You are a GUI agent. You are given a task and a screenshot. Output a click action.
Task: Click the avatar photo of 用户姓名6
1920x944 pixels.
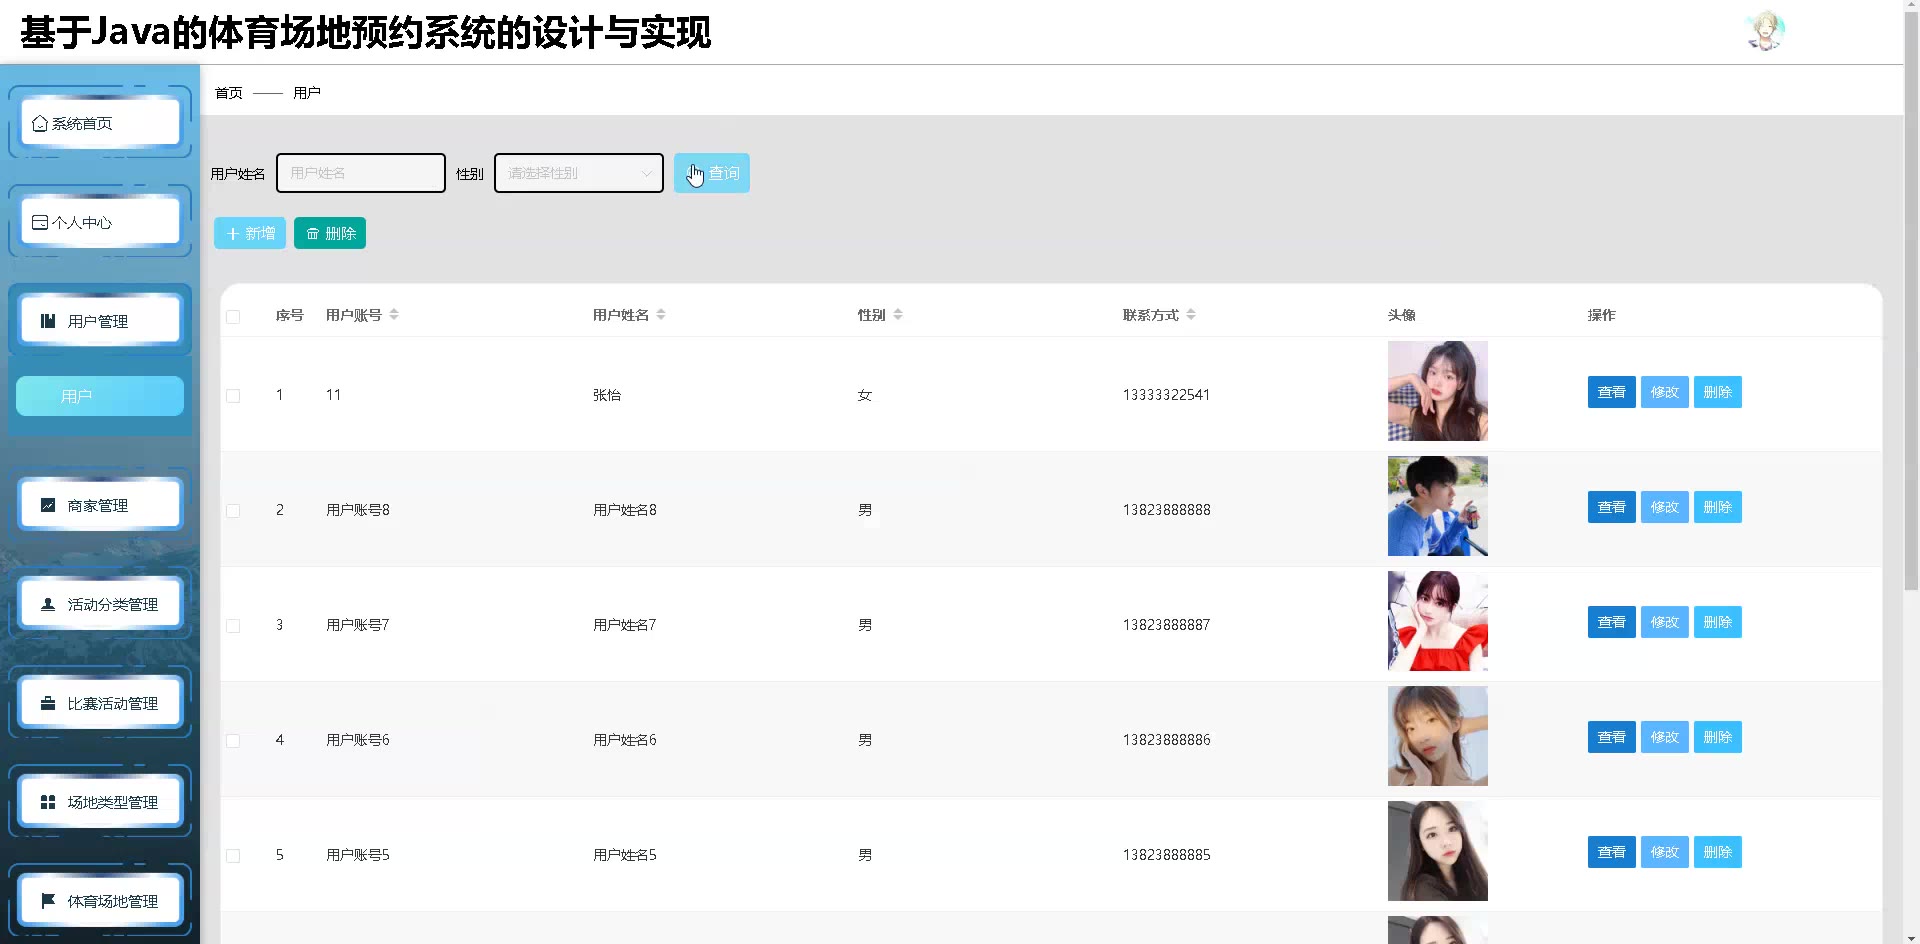pyautogui.click(x=1438, y=736)
